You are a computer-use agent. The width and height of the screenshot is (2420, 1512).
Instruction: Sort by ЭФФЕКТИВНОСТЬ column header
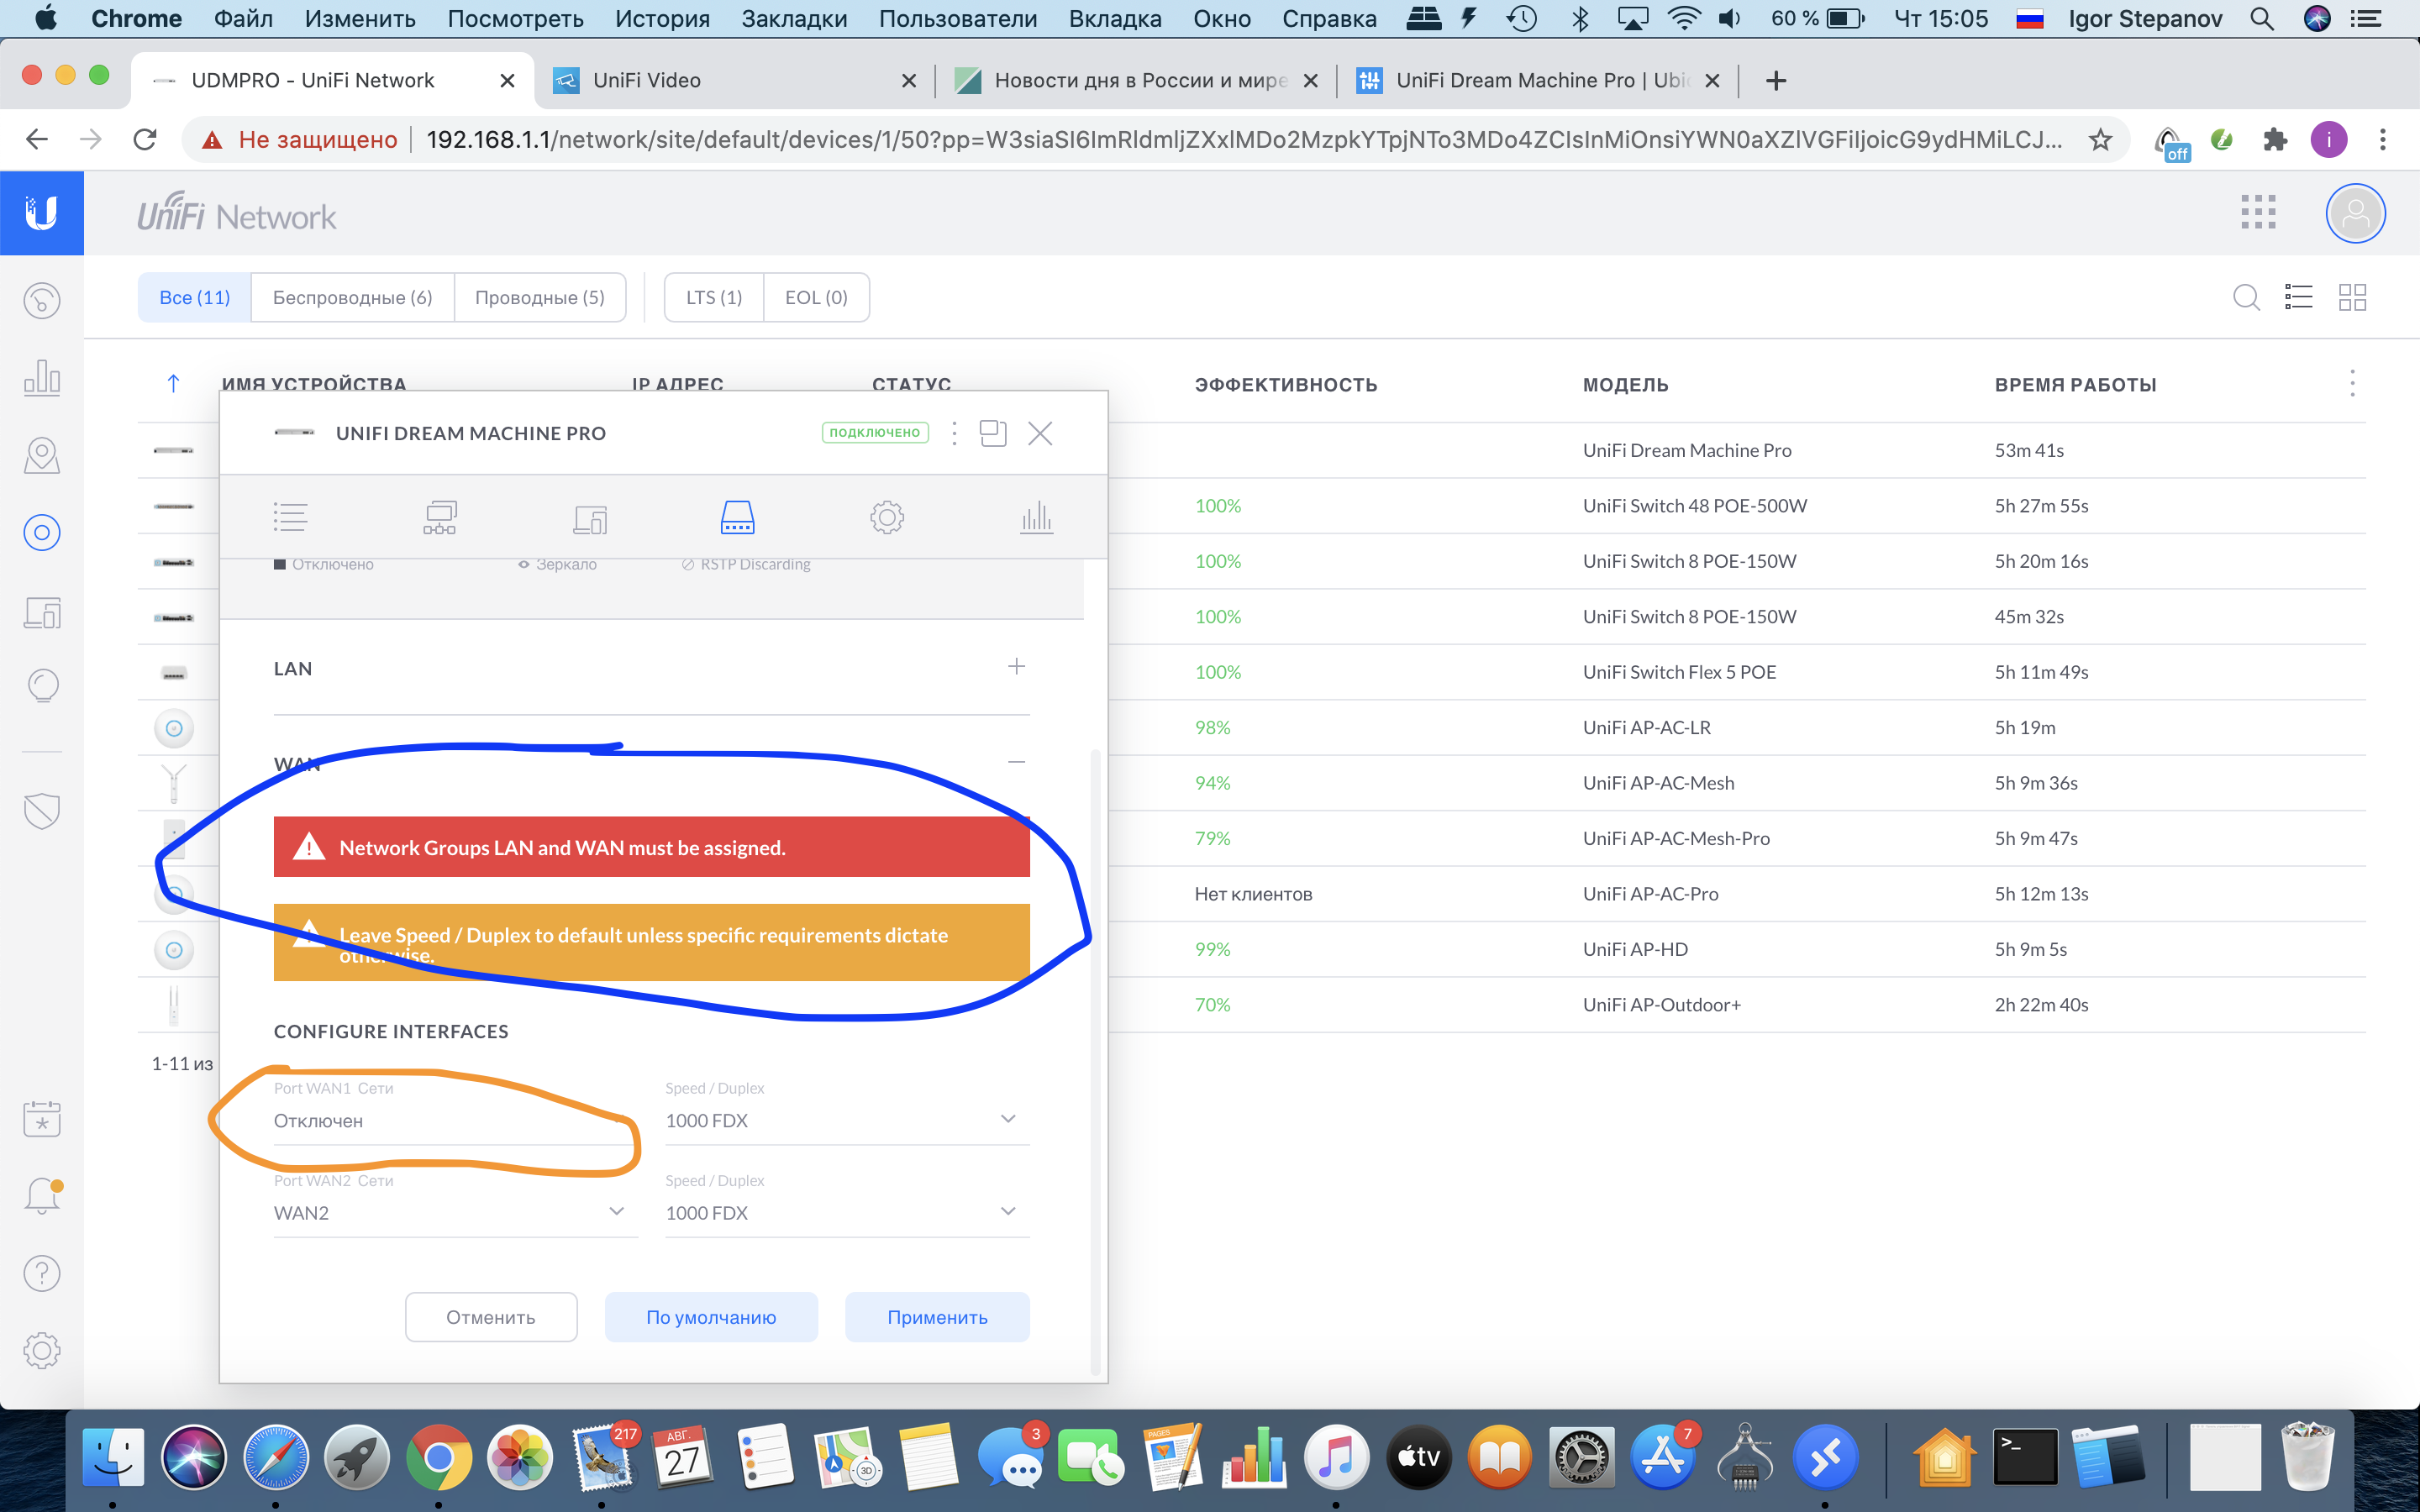1286,385
